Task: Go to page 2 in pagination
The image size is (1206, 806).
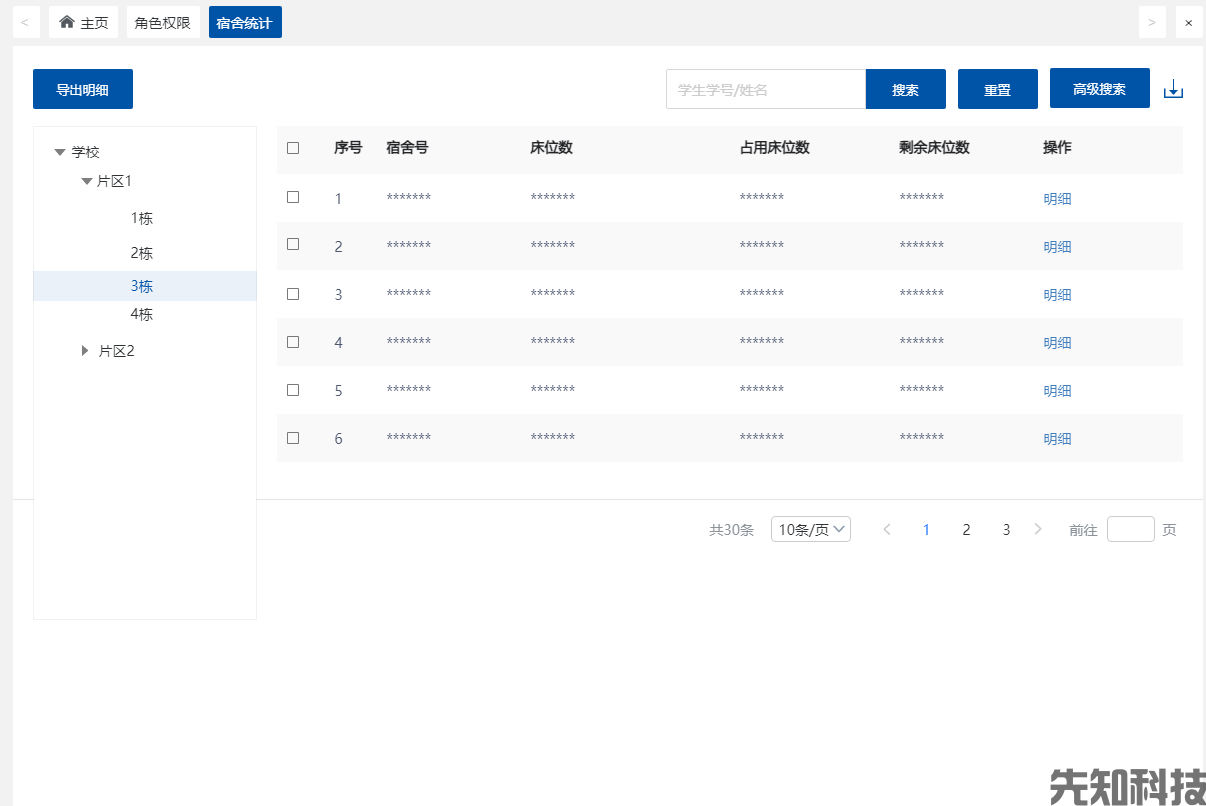Action: pos(966,529)
